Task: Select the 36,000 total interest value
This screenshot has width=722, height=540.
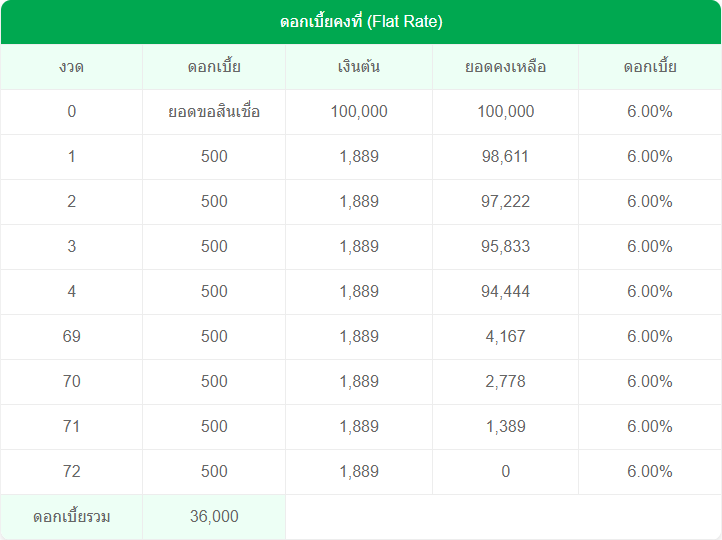Action: pyautogui.click(x=214, y=517)
